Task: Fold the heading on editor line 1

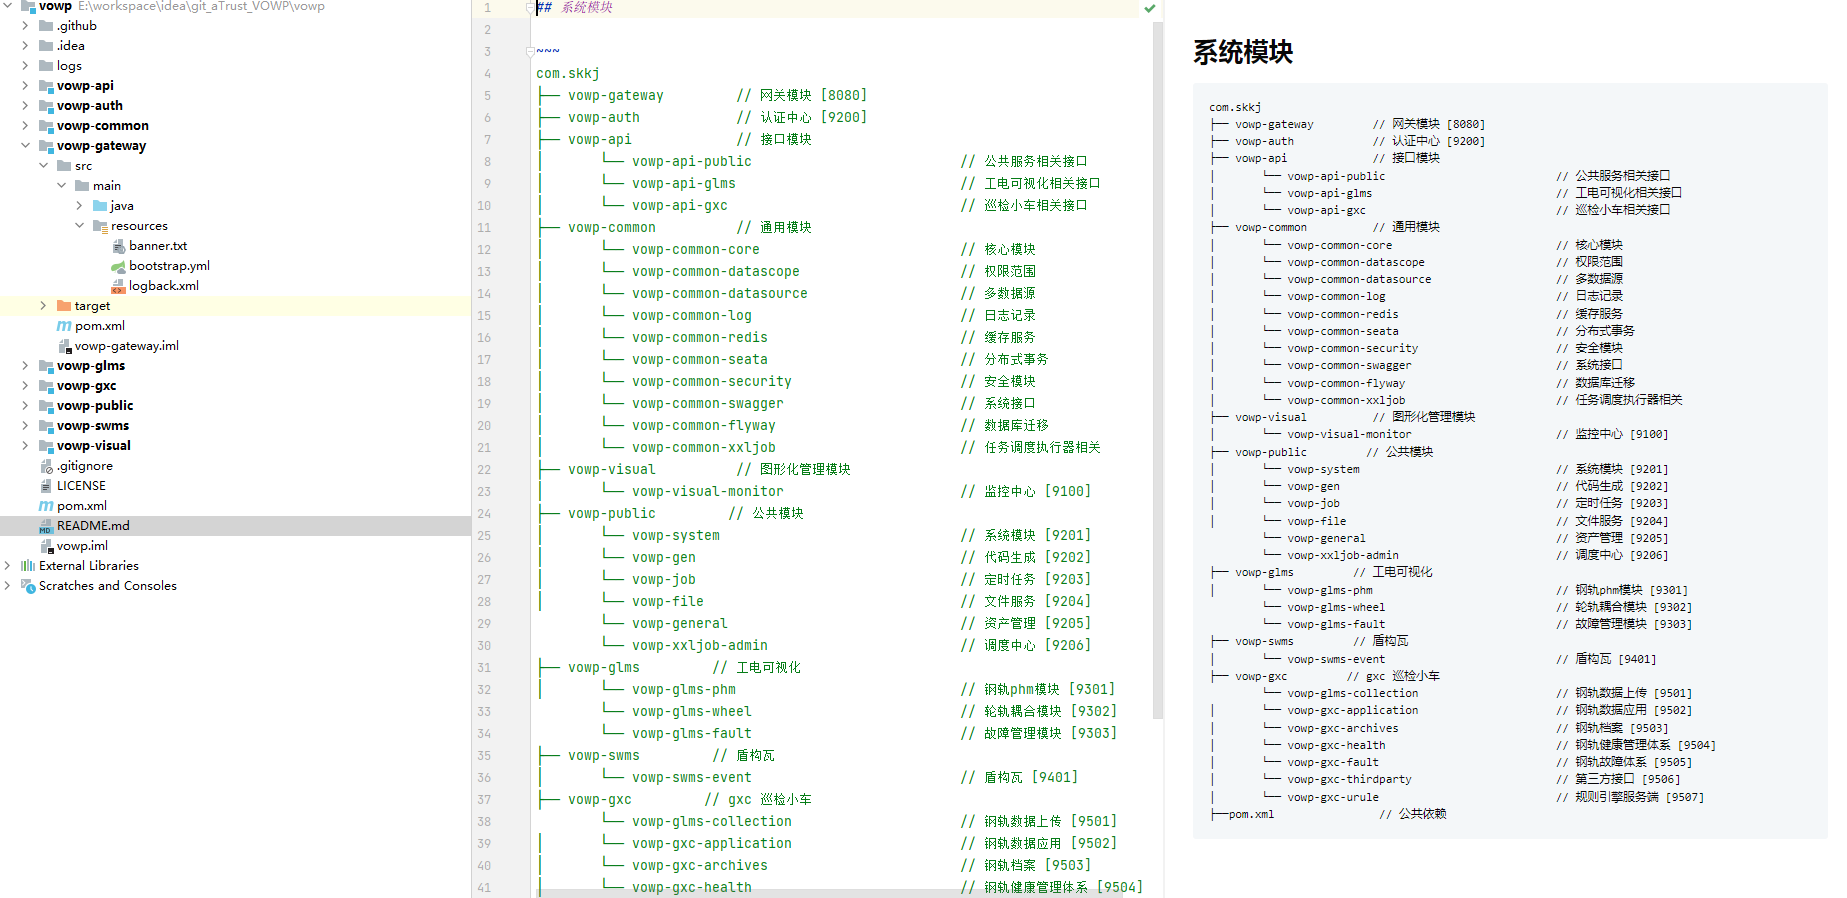Action: (530, 8)
